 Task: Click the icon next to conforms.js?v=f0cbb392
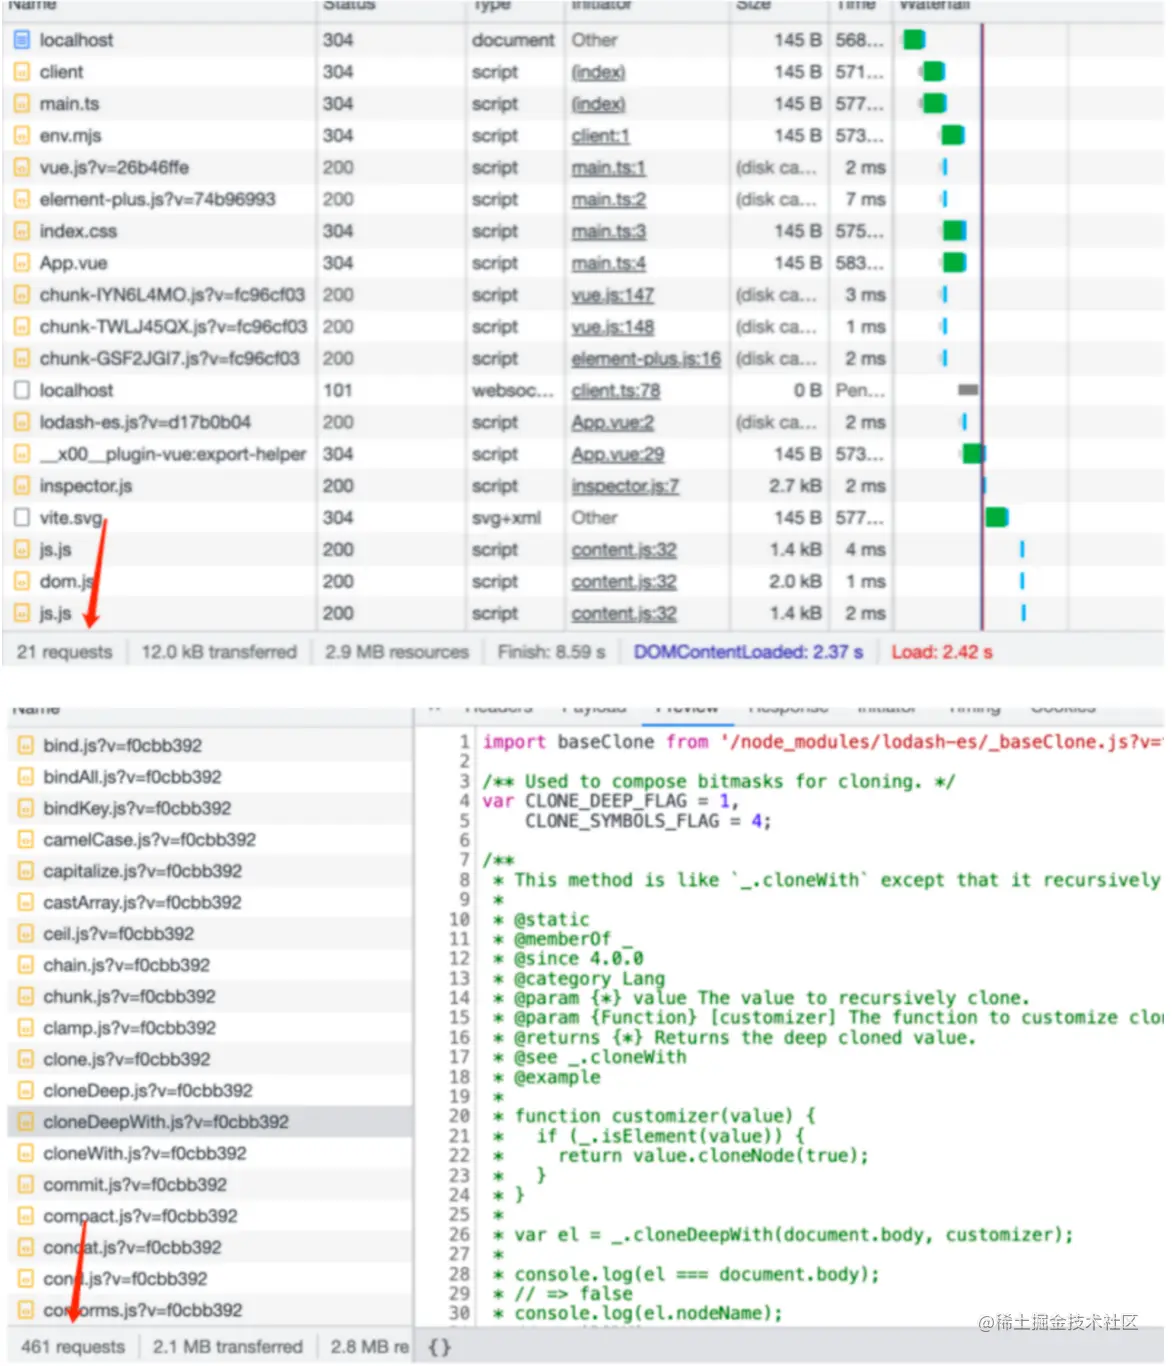[x=26, y=1310]
